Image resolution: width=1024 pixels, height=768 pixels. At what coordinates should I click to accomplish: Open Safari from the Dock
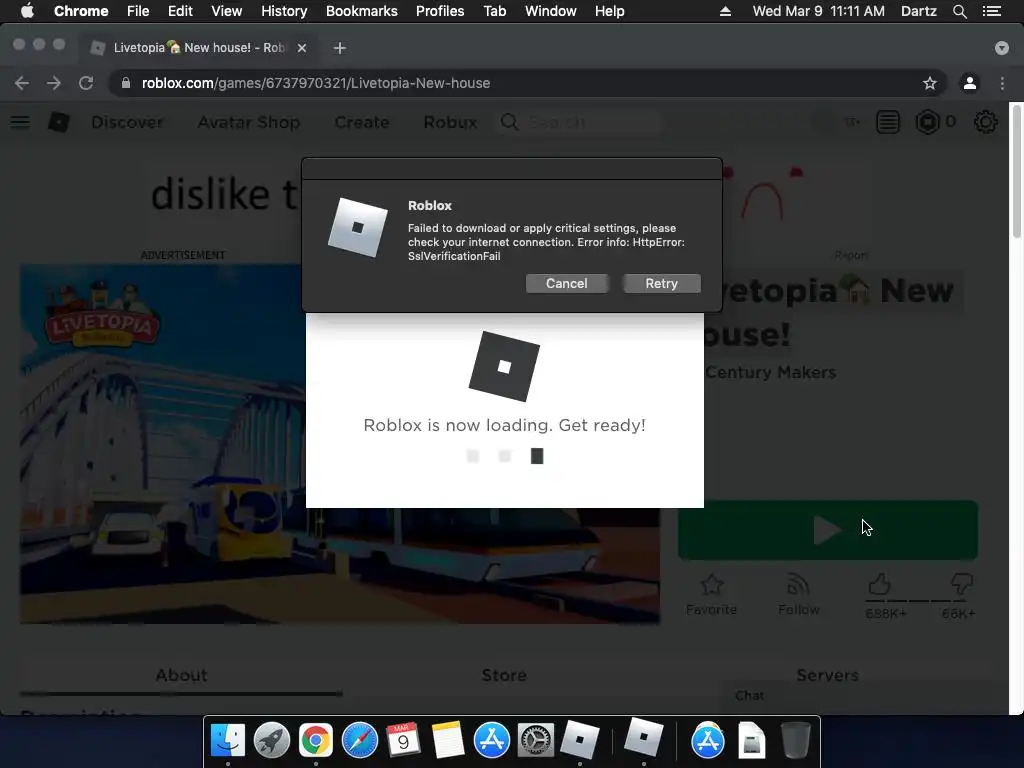(x=360, y=740)
